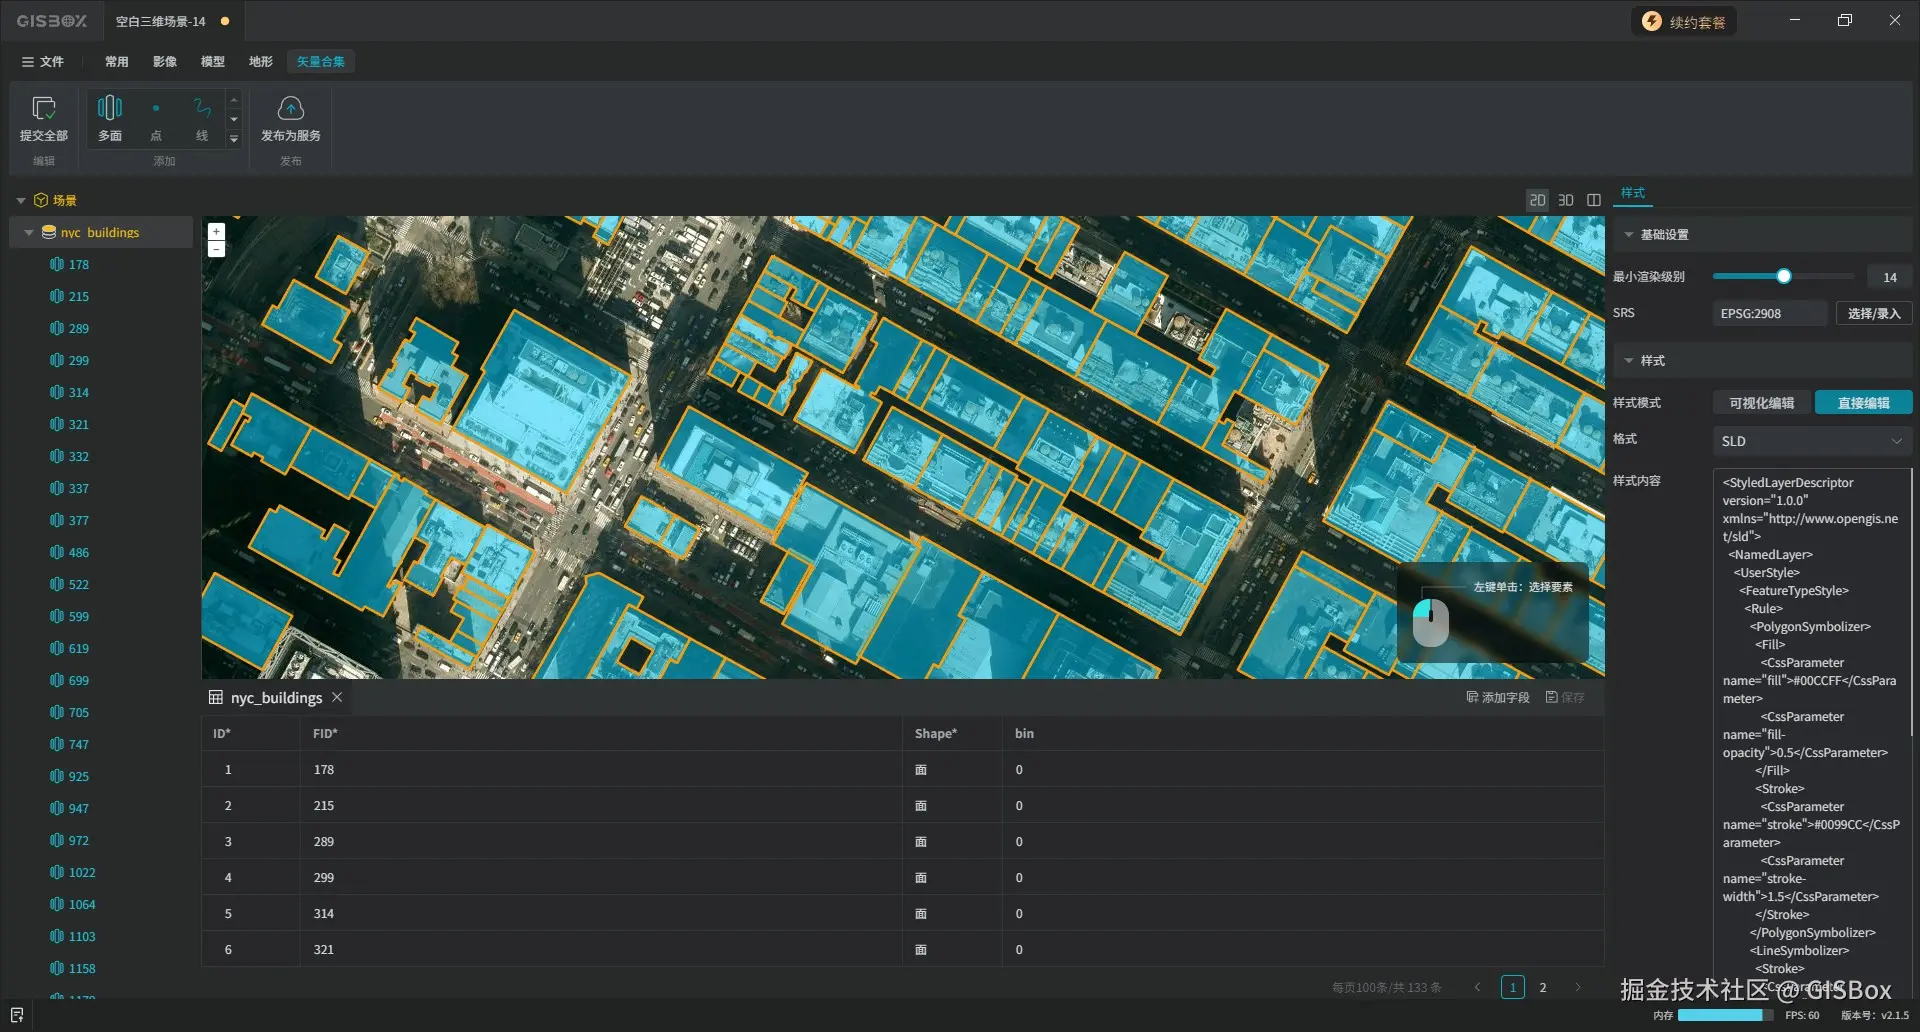Switch to 2D view mode

[x=1537, y=200]
